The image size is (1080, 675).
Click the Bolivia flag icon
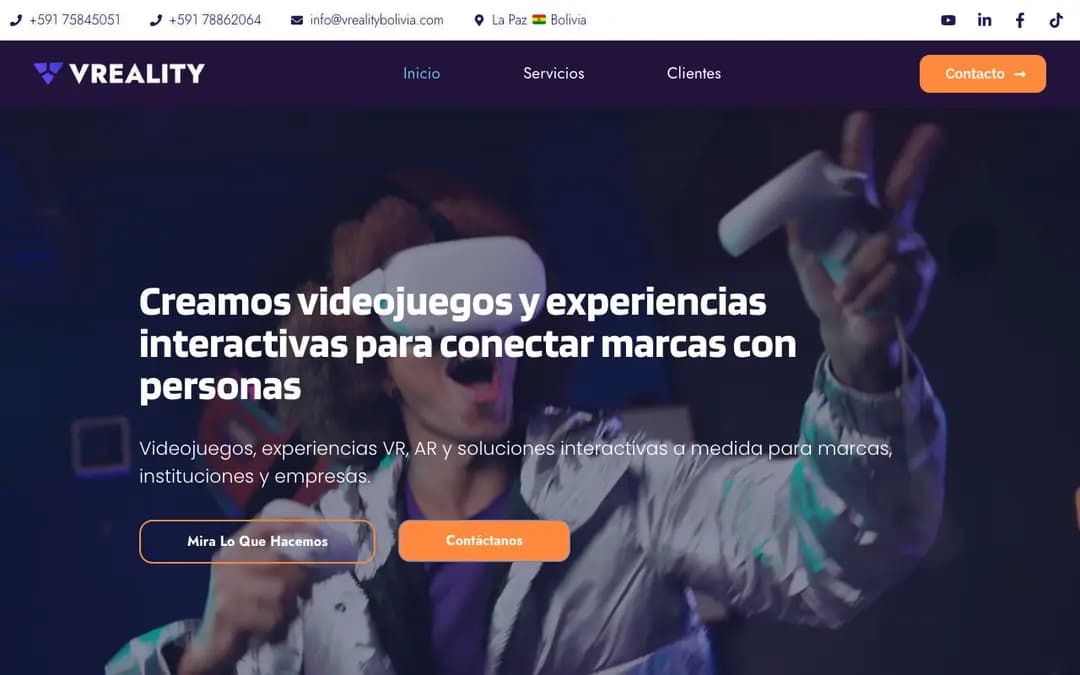point(539,19)
